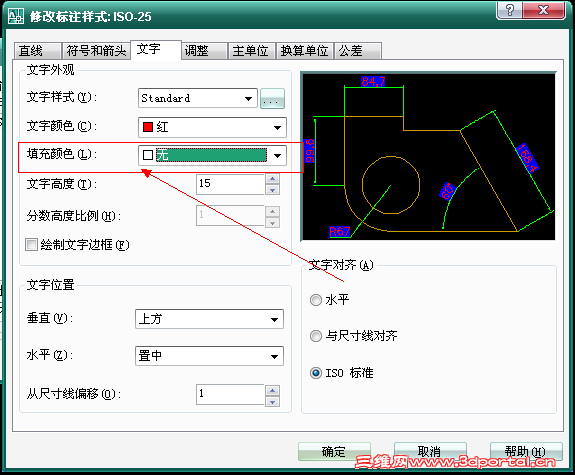This screenshot has height=475, width=575.
Task: Click the help question mark button
Action: 509,10
